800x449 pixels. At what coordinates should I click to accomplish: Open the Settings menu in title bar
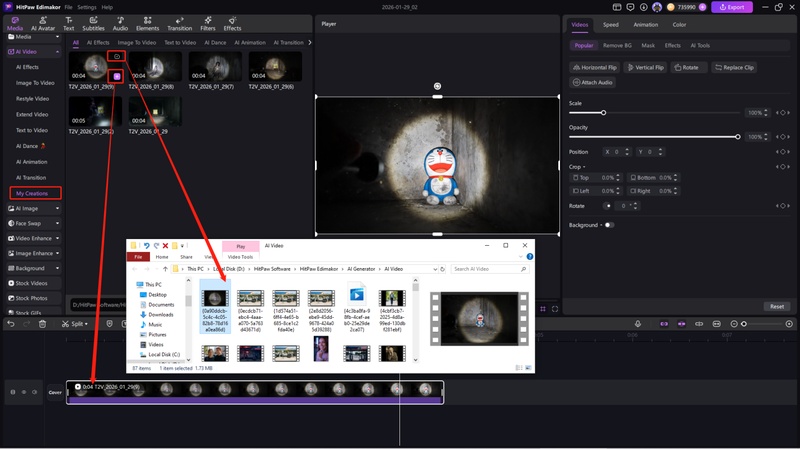coord(87,7)
